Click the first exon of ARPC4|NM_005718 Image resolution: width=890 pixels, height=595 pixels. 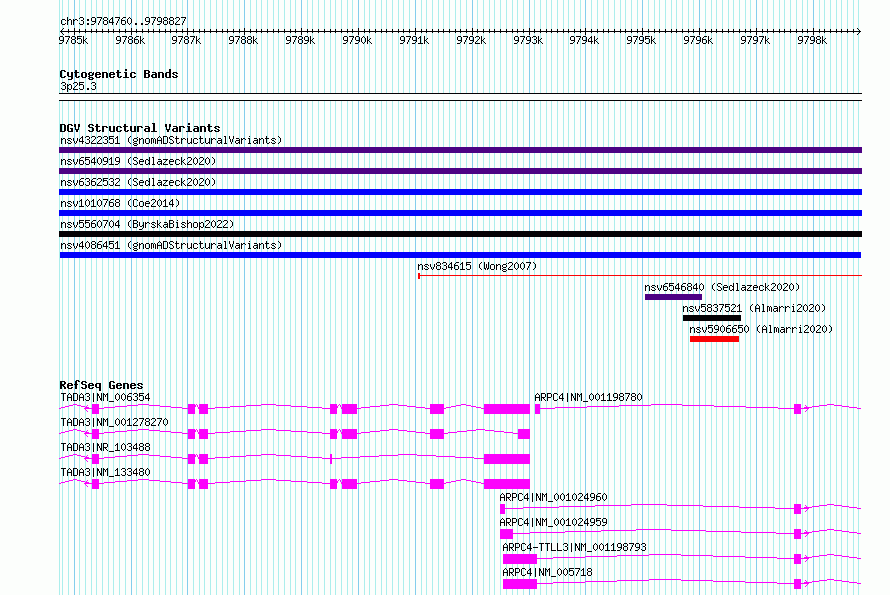click(519, 584)
